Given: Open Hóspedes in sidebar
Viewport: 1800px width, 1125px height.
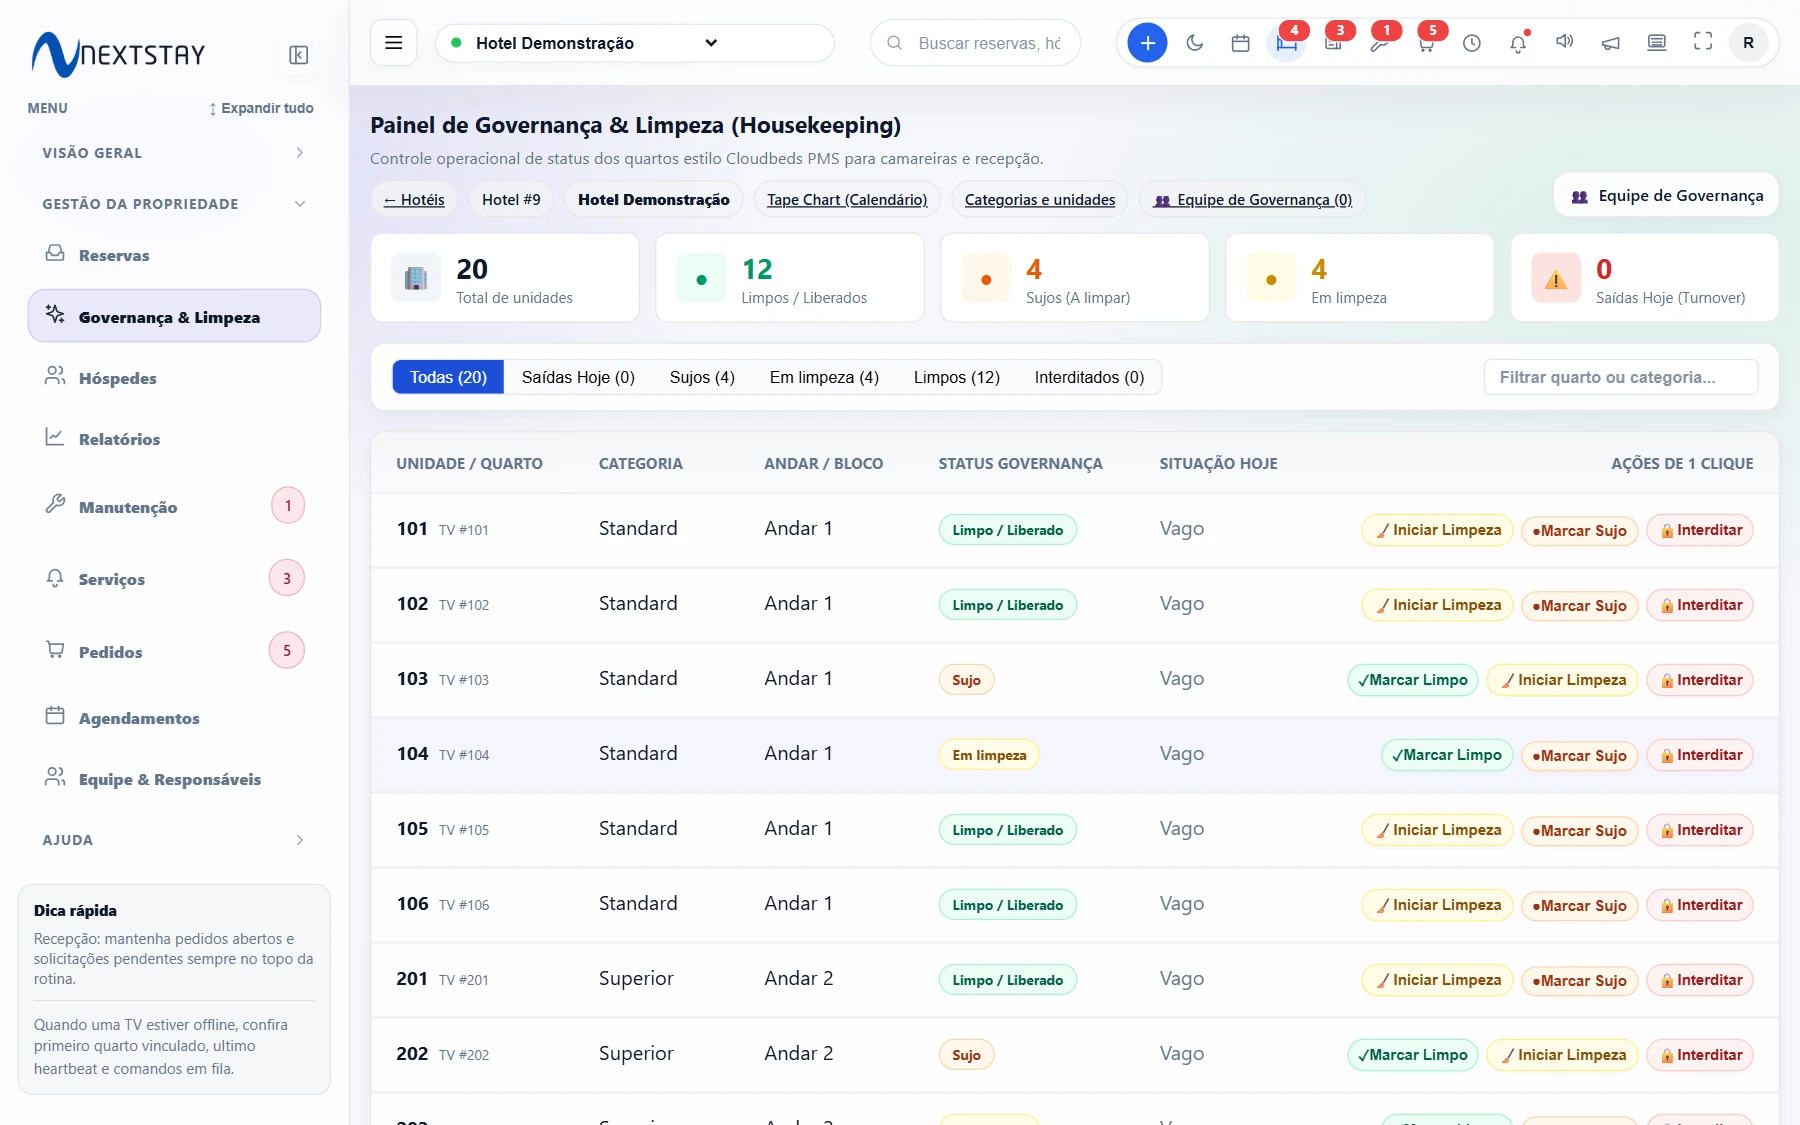Looking at the screenshot, I should coord(173,378).
